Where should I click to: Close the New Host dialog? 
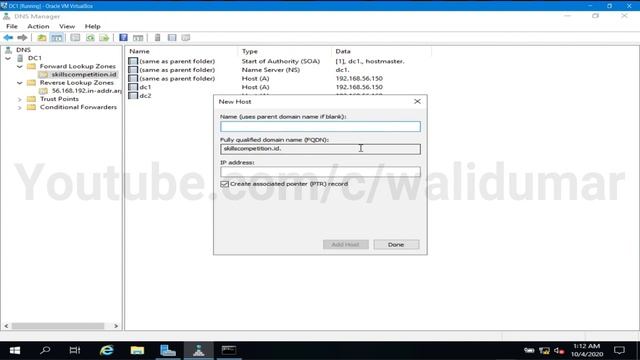pos(417,101)
